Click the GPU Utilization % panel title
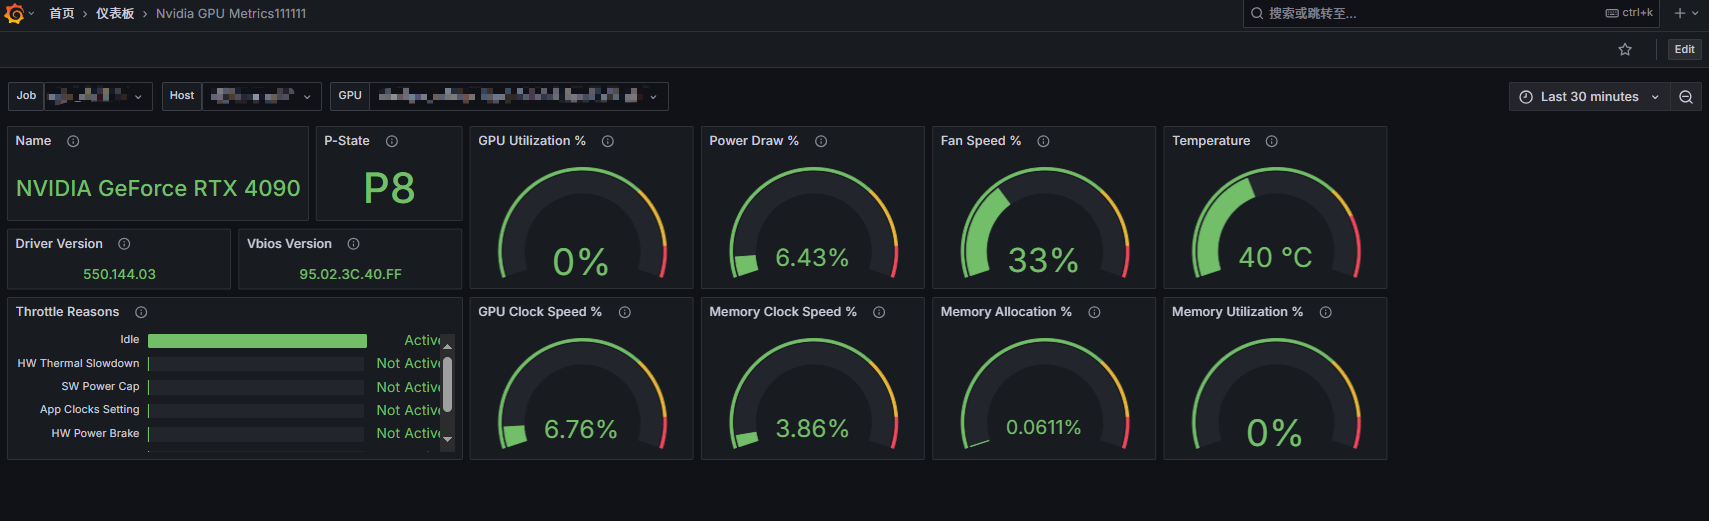Screen dimensions: 1709x521 (532, 141)
